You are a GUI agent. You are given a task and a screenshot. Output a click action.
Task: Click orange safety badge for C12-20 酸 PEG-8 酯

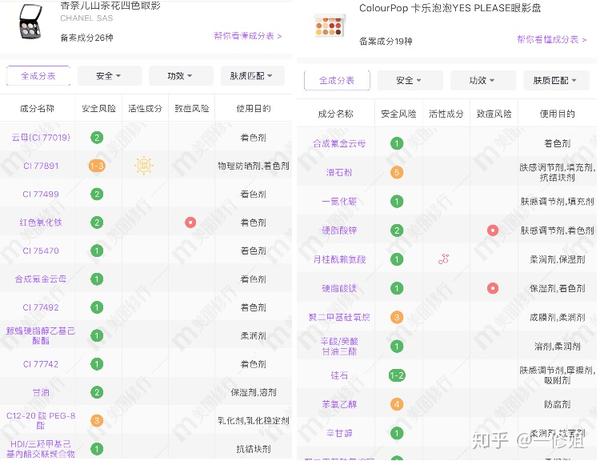point(97,421)
